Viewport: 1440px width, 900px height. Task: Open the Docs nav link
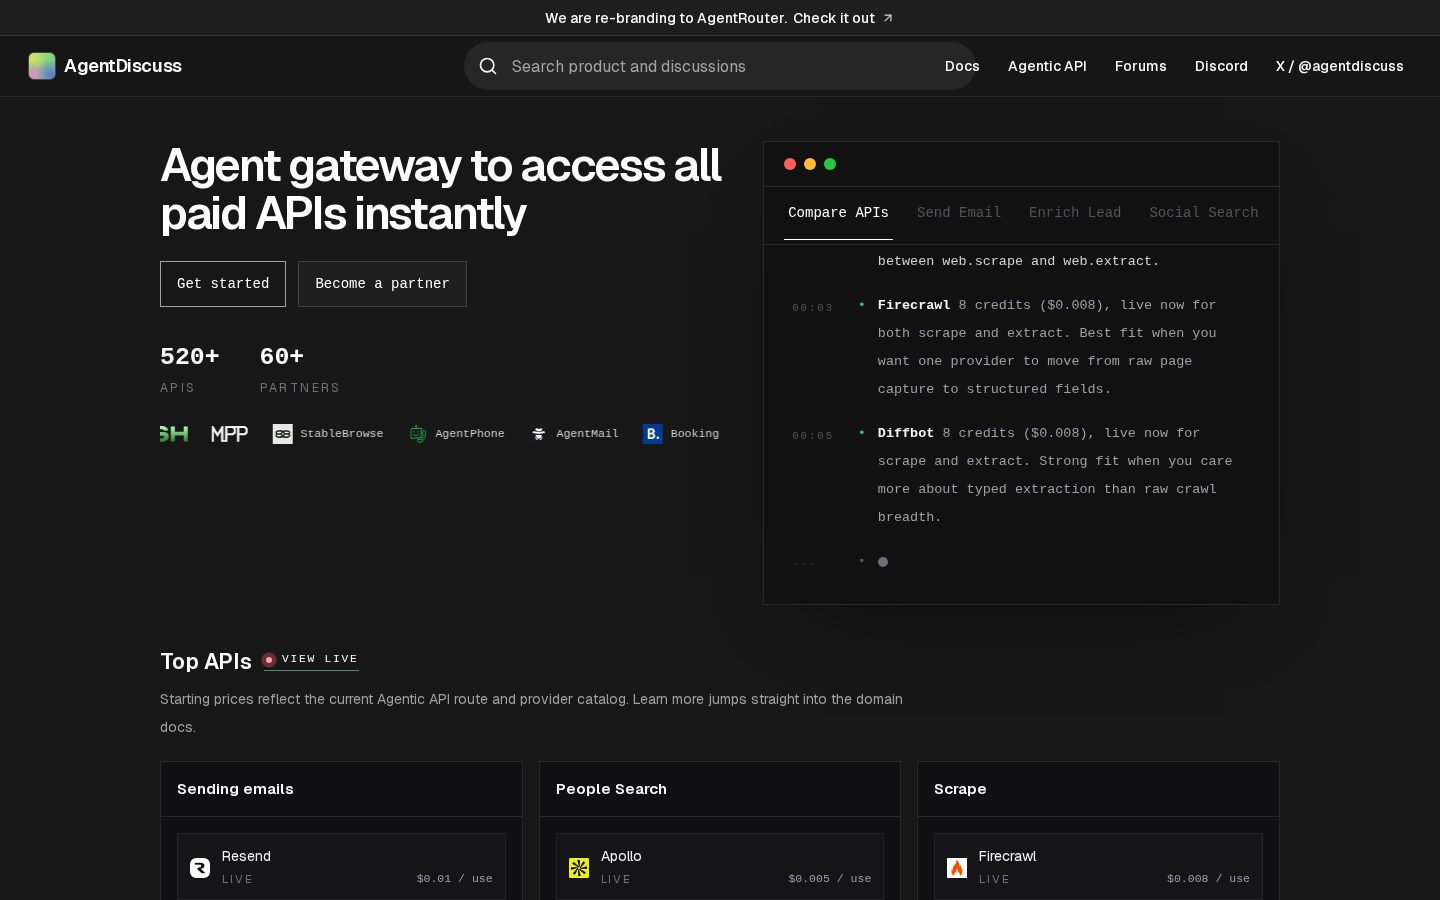coord(962,66)
